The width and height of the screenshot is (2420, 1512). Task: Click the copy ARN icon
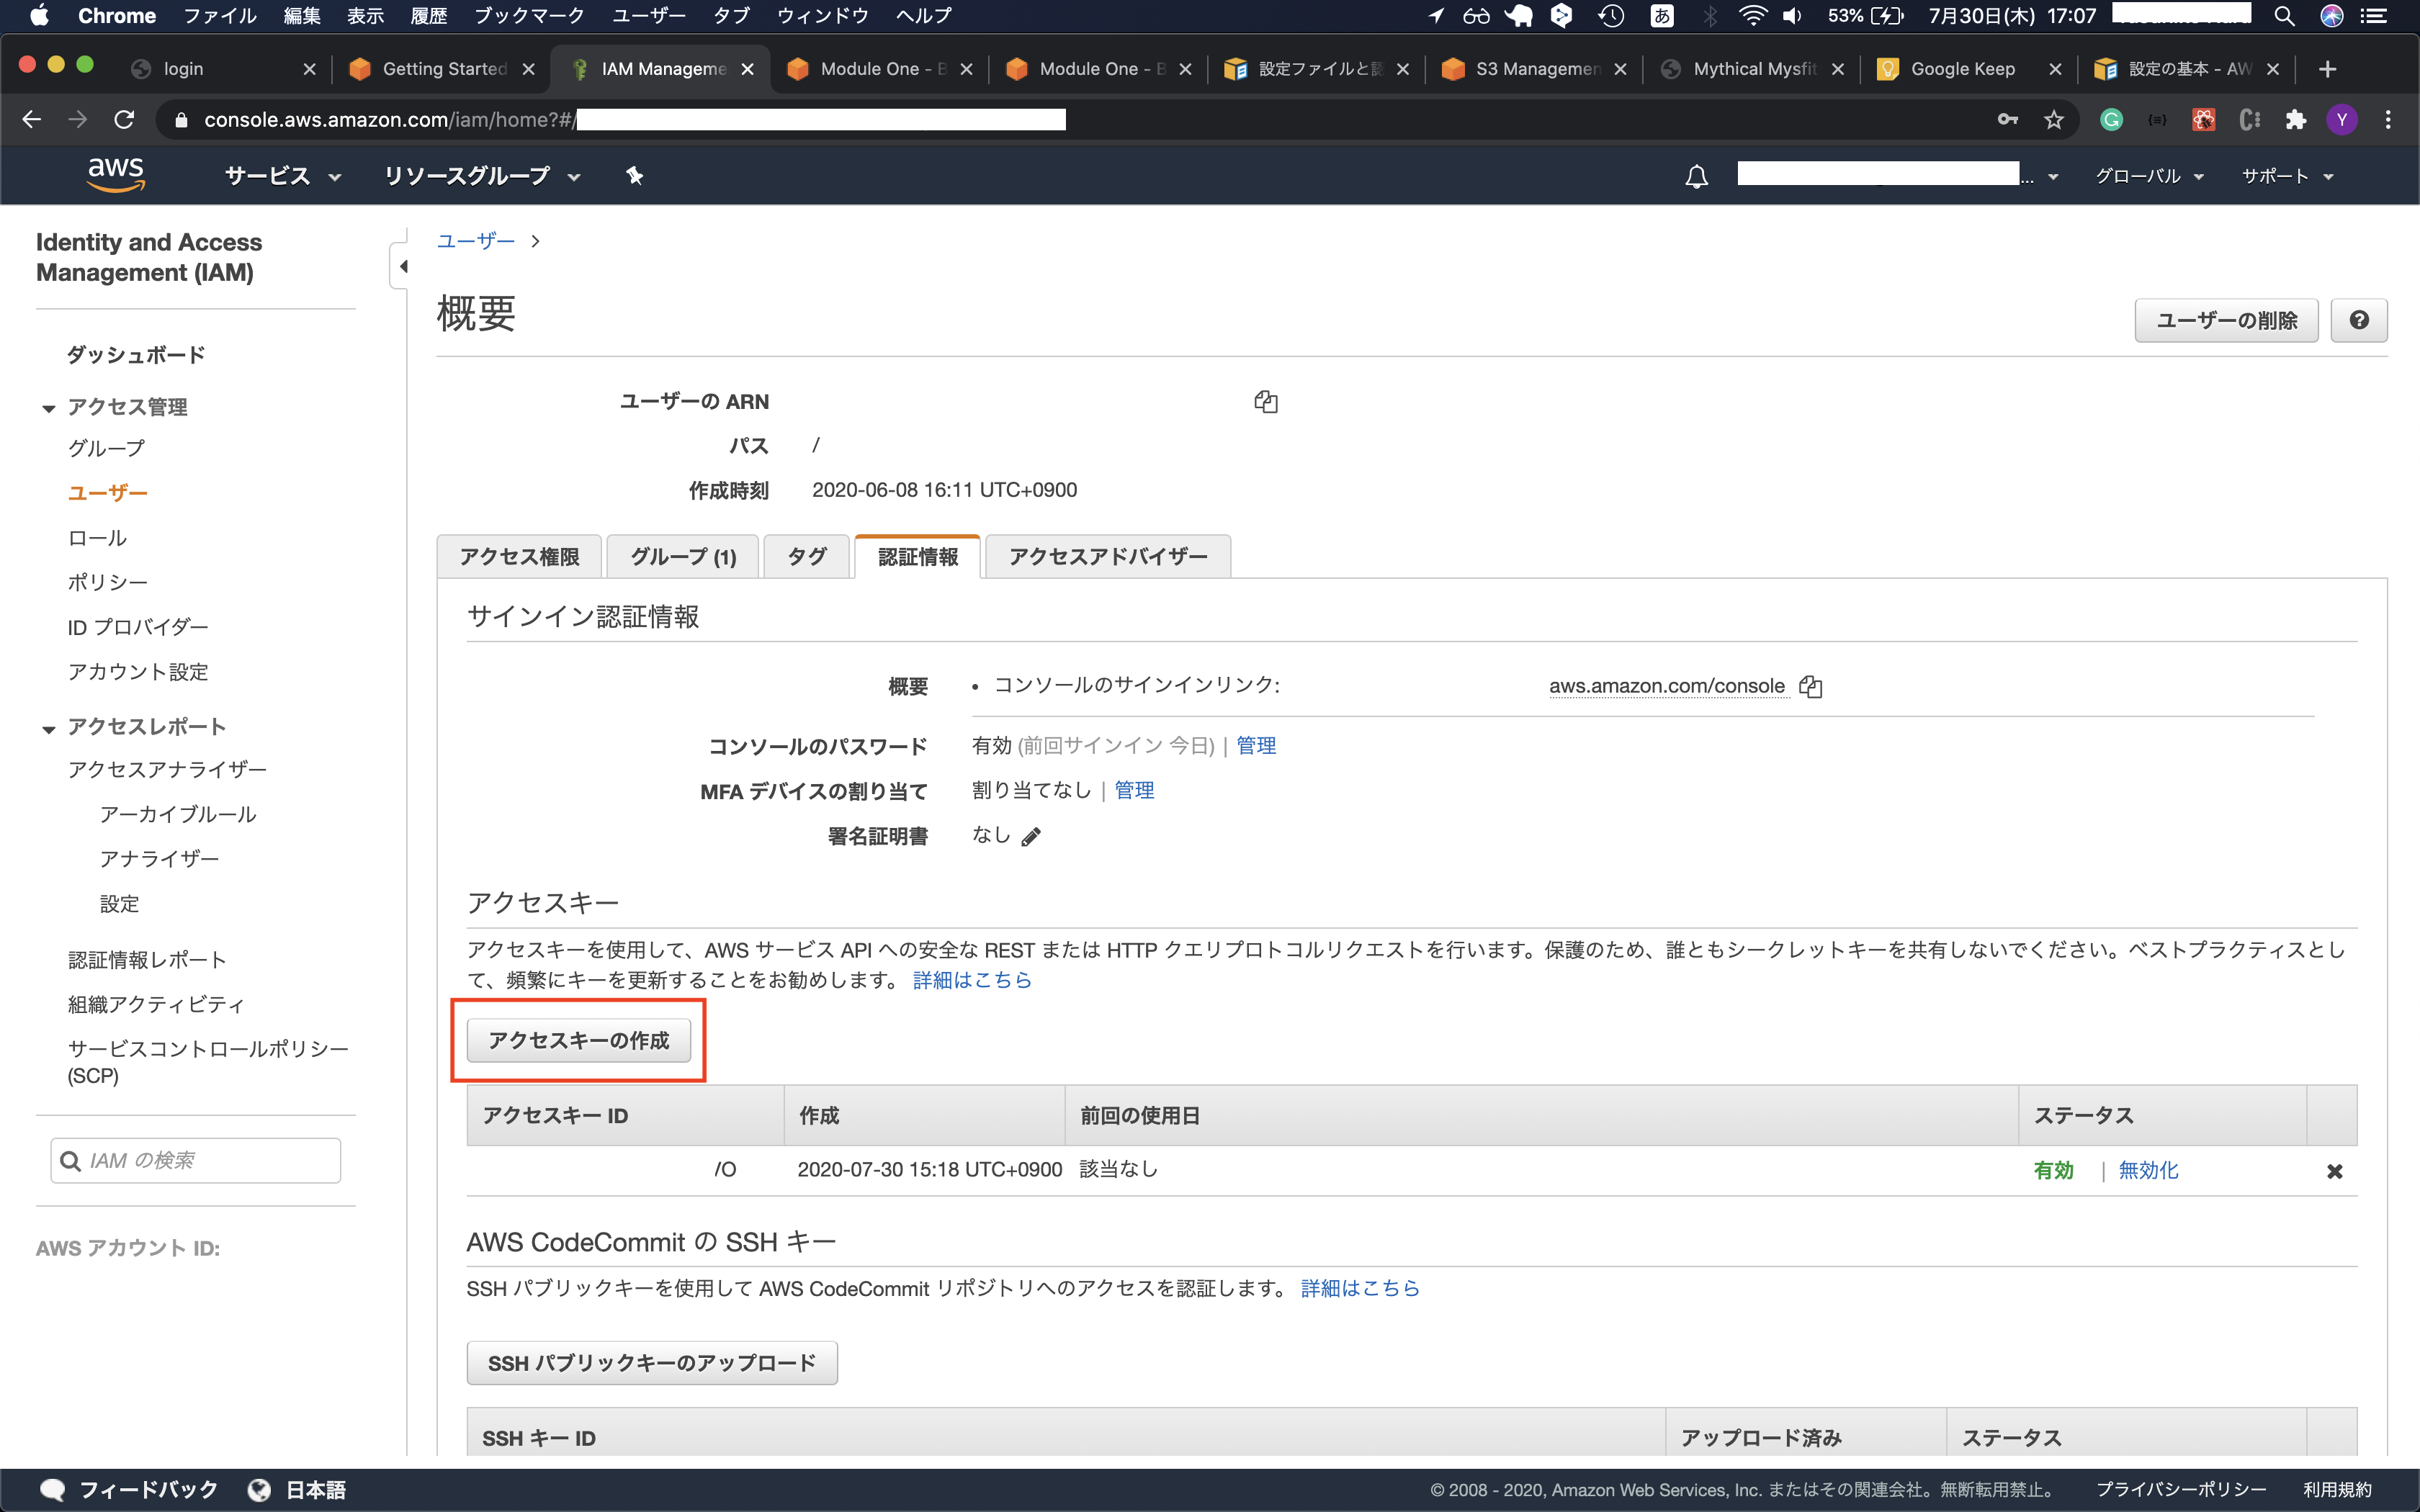coord(1267,400)
